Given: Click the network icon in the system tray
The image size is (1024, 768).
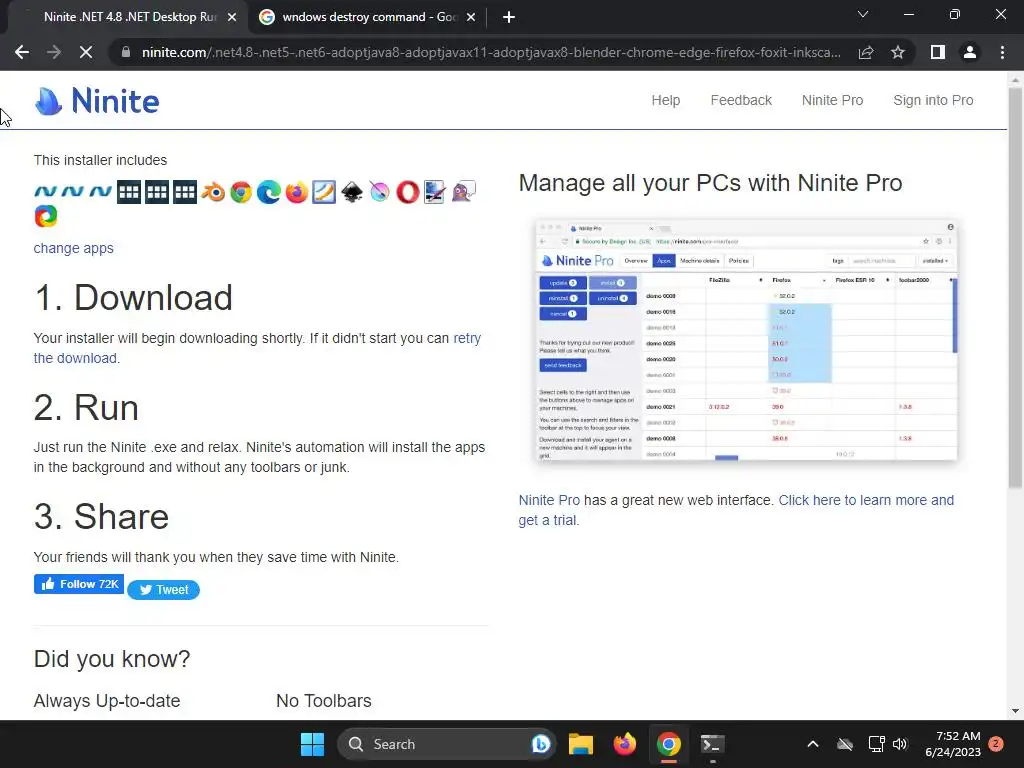Looking at the screenshot, I should click(876, 744).
